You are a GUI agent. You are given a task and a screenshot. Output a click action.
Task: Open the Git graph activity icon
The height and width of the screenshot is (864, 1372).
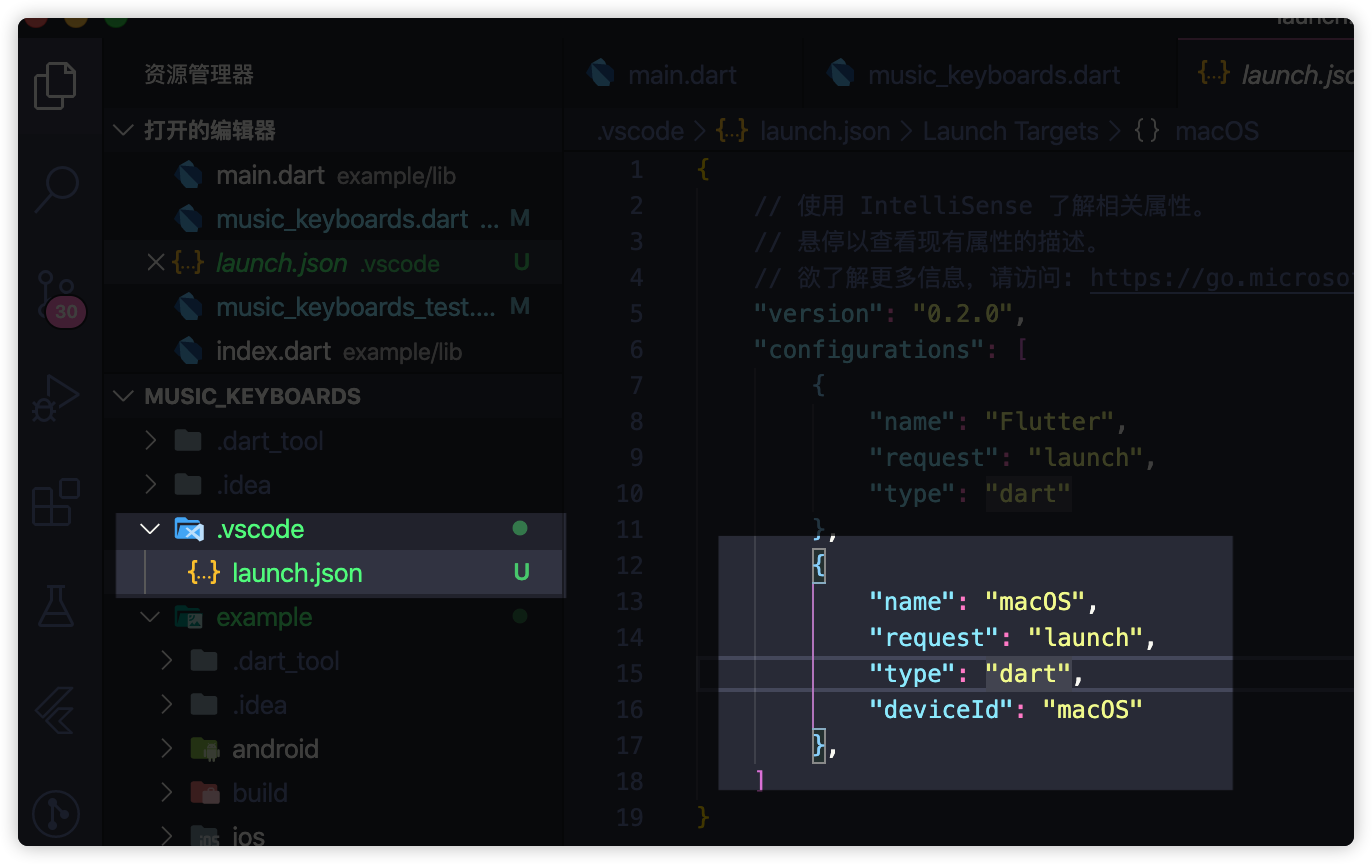(56, 814)
